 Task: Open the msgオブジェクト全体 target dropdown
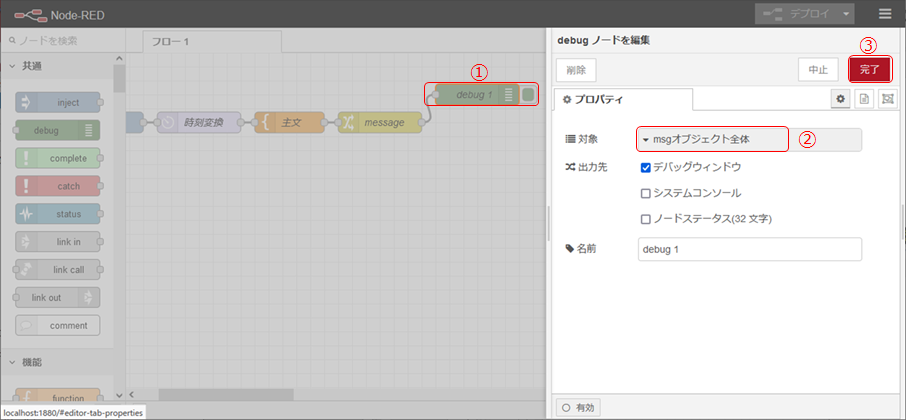click(x=712, y=139)
